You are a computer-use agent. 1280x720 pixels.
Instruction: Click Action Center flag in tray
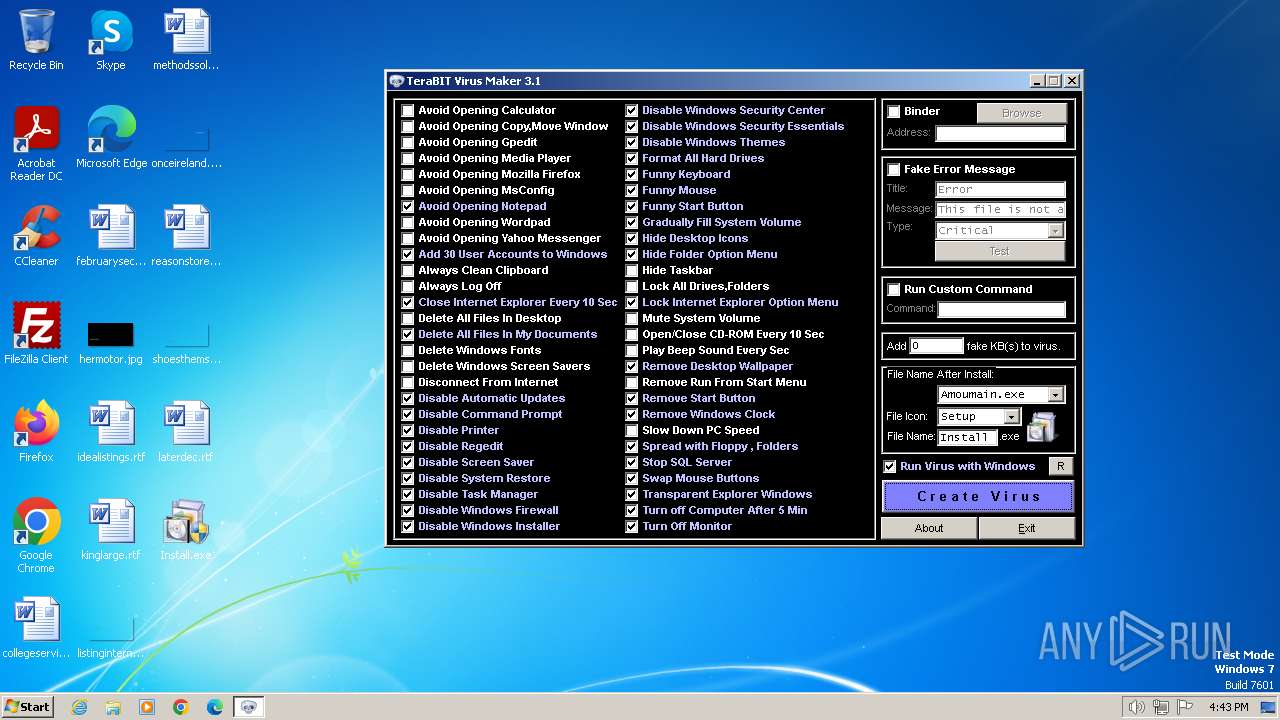(x=1185, y=707)
